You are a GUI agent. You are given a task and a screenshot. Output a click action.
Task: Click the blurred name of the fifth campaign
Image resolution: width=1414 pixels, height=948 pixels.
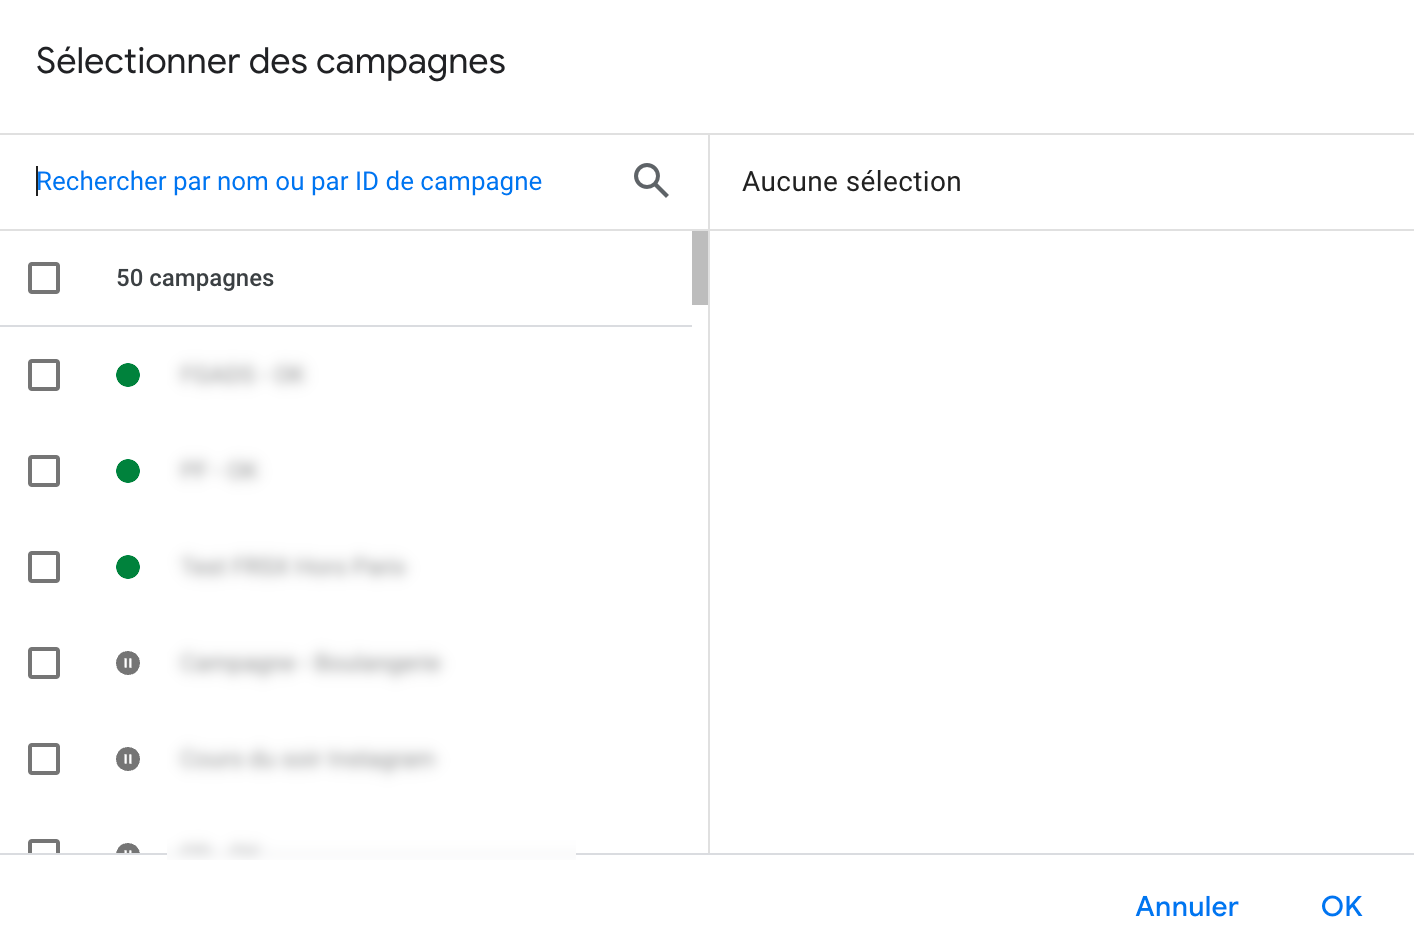coord(308,759)
